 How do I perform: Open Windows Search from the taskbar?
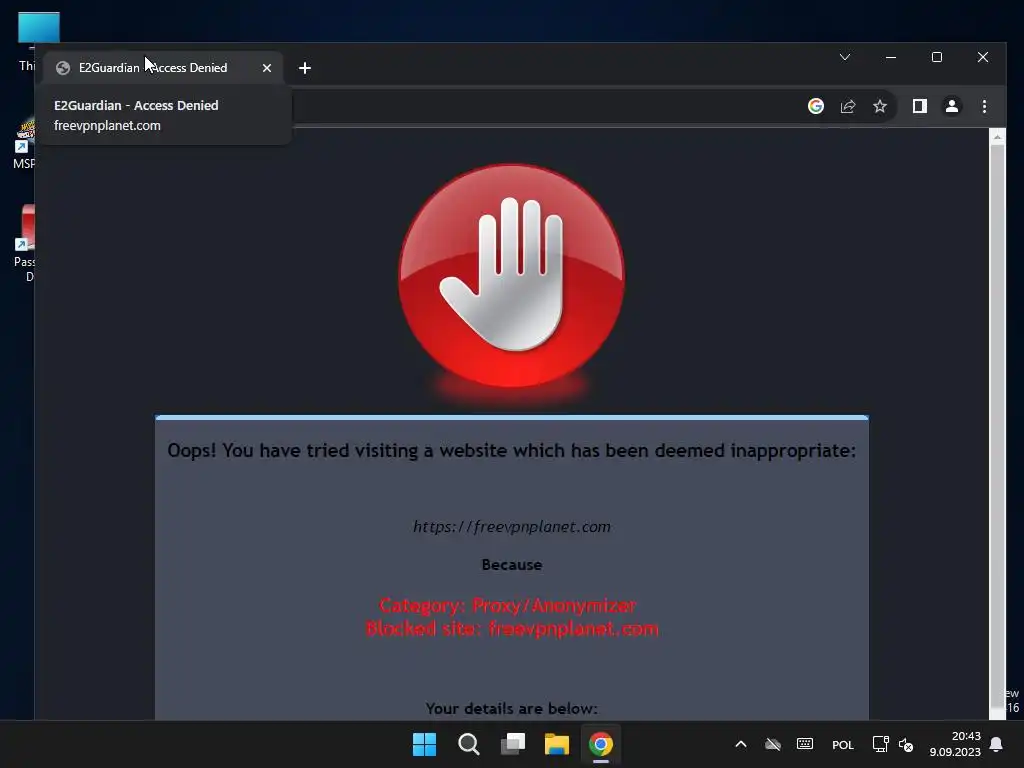pyautogui.click(x=468, y=744)
